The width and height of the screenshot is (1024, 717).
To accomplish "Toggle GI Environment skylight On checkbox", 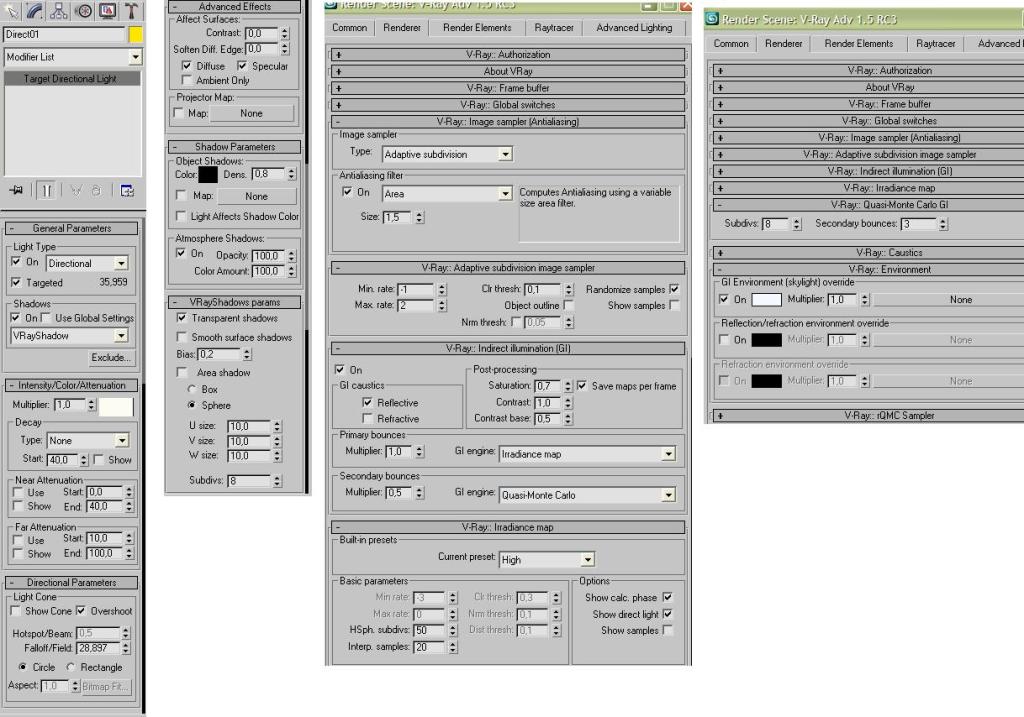I will pyautogui.click(x=724, y=299).
